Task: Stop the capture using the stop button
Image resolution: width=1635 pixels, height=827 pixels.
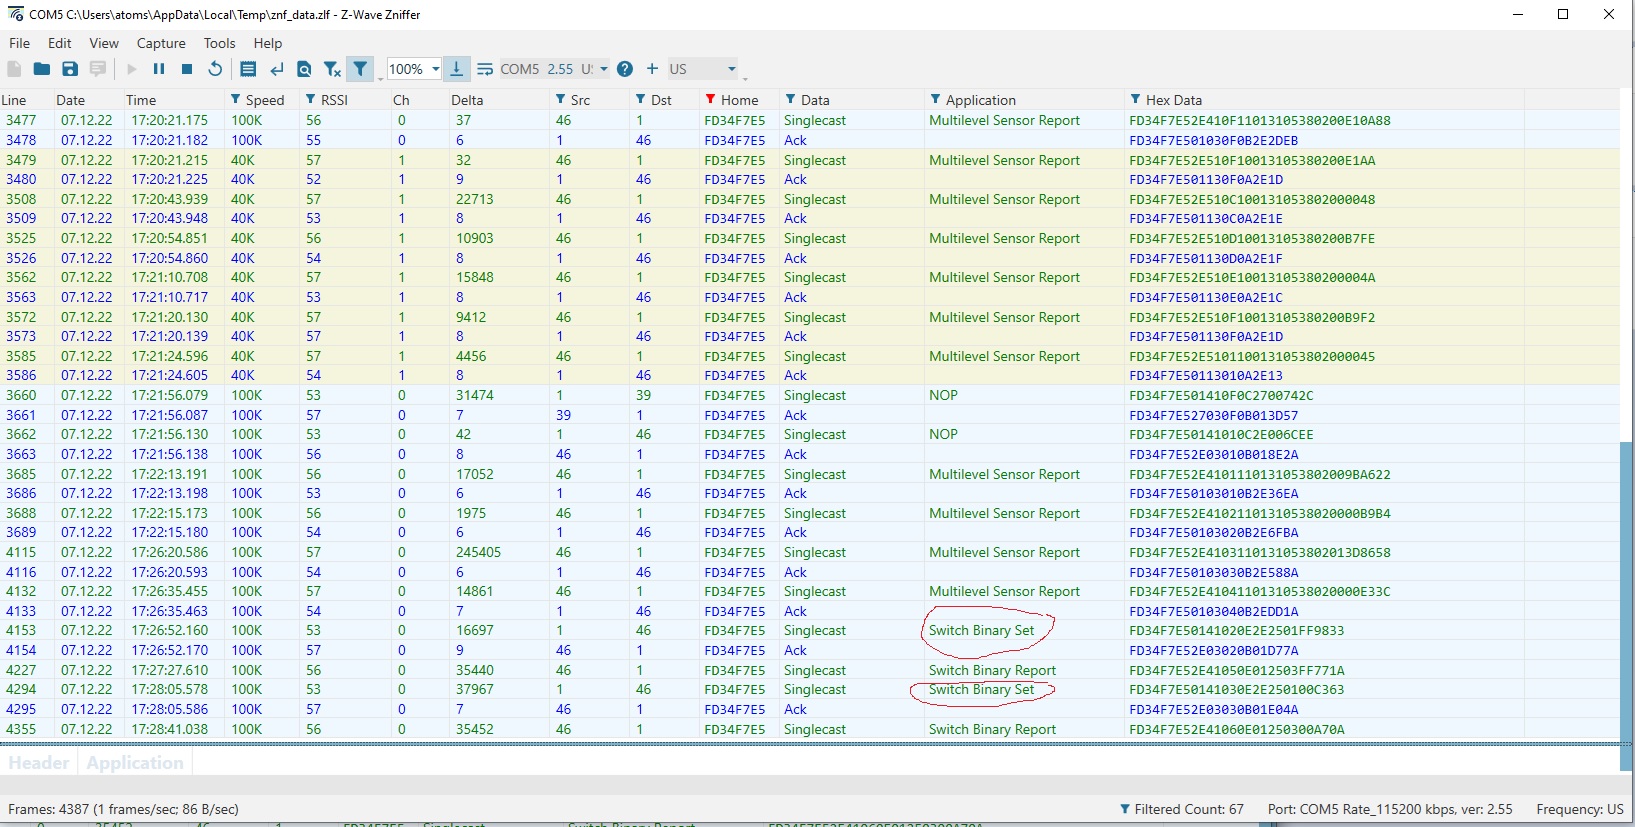Action: click(x=187, y=69)
